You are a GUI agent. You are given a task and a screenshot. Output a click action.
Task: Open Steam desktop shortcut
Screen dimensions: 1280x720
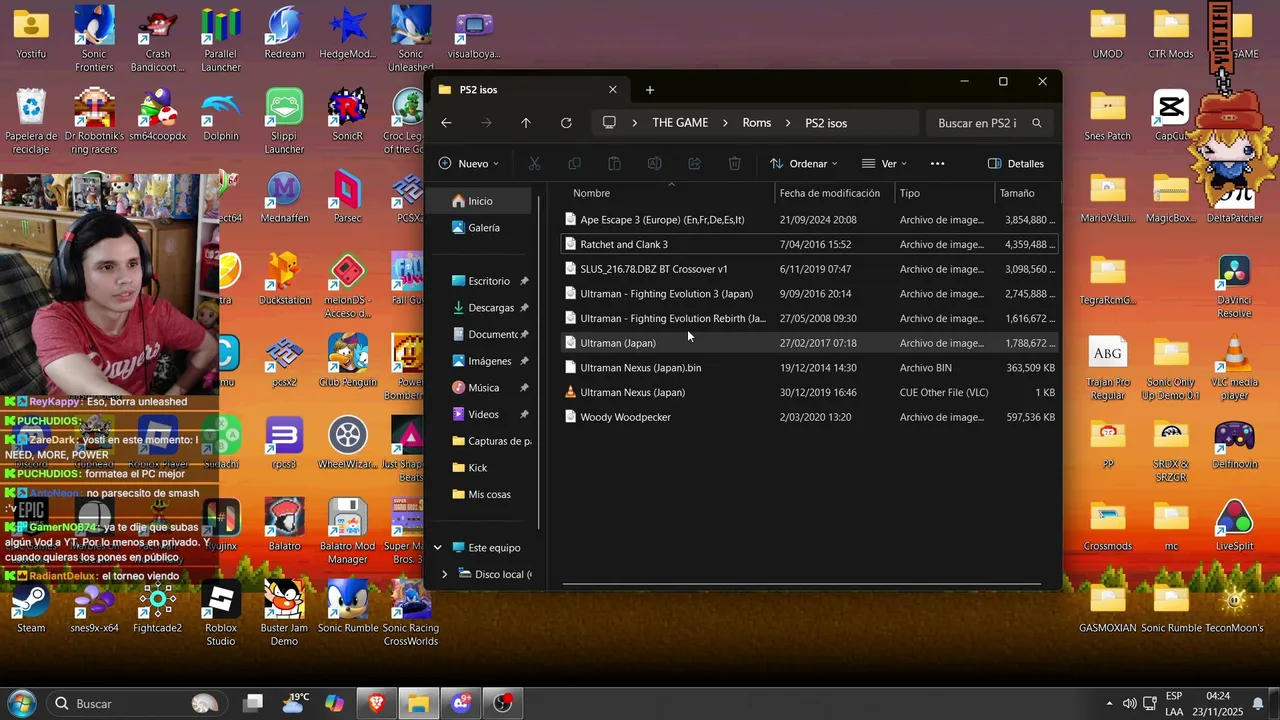coord(31,608)
